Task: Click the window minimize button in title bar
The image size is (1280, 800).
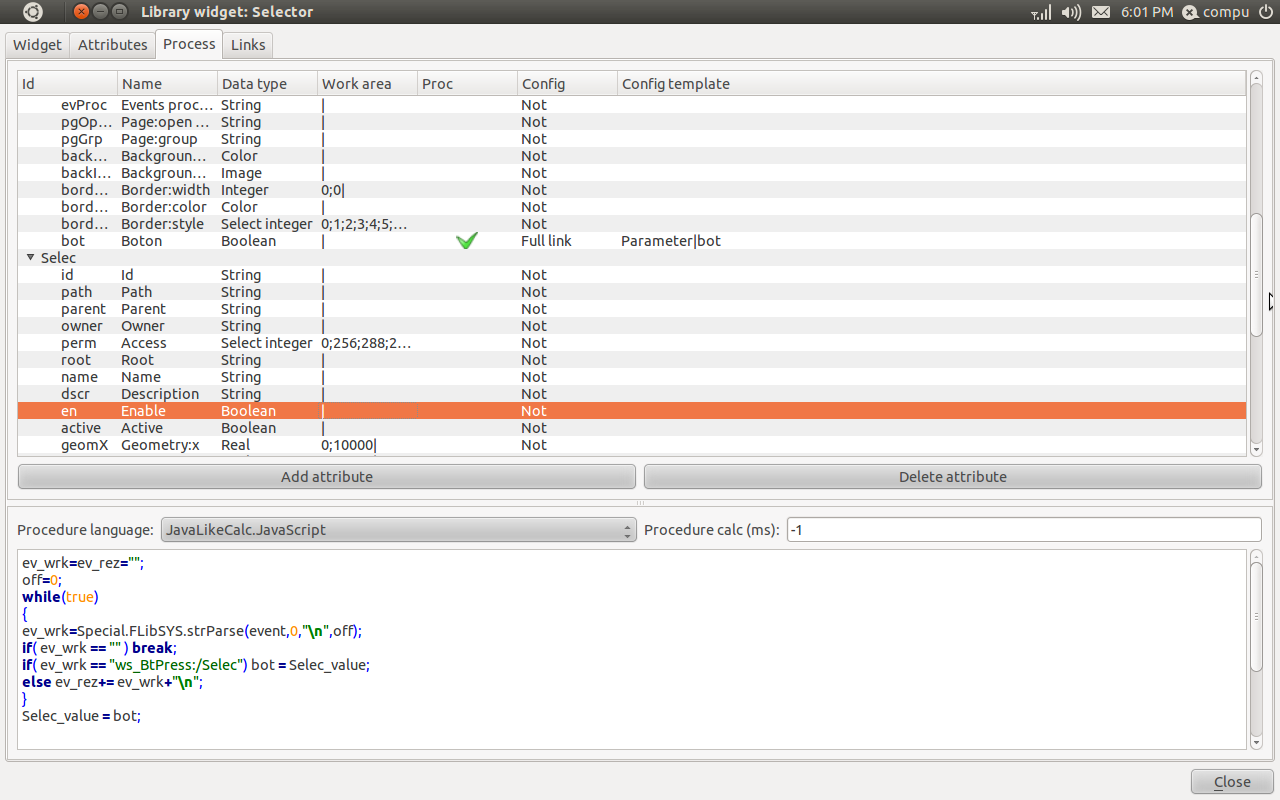Action: tap(101, 12)
